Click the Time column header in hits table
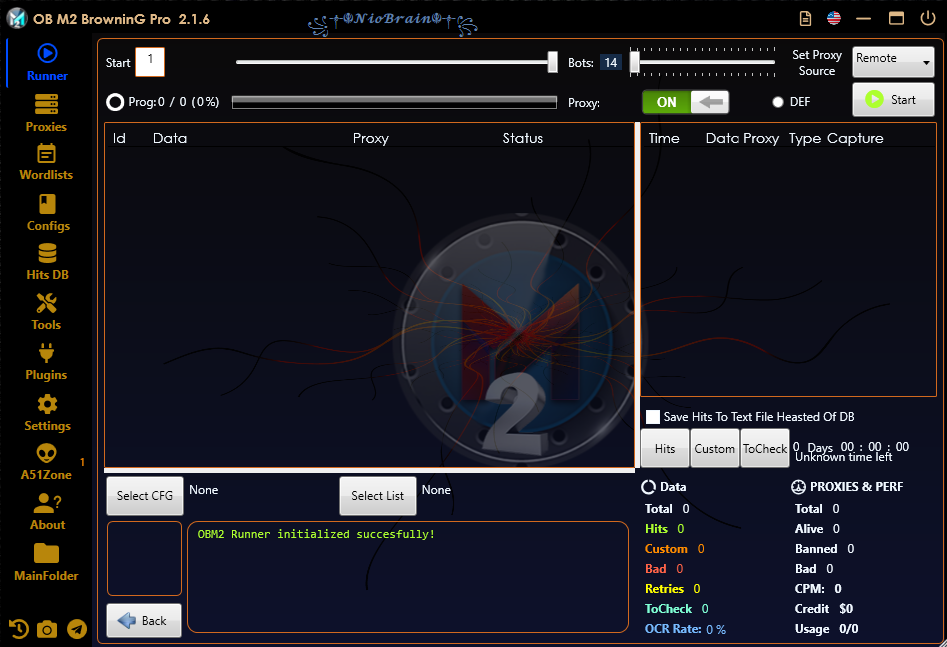 pos(664,138)
